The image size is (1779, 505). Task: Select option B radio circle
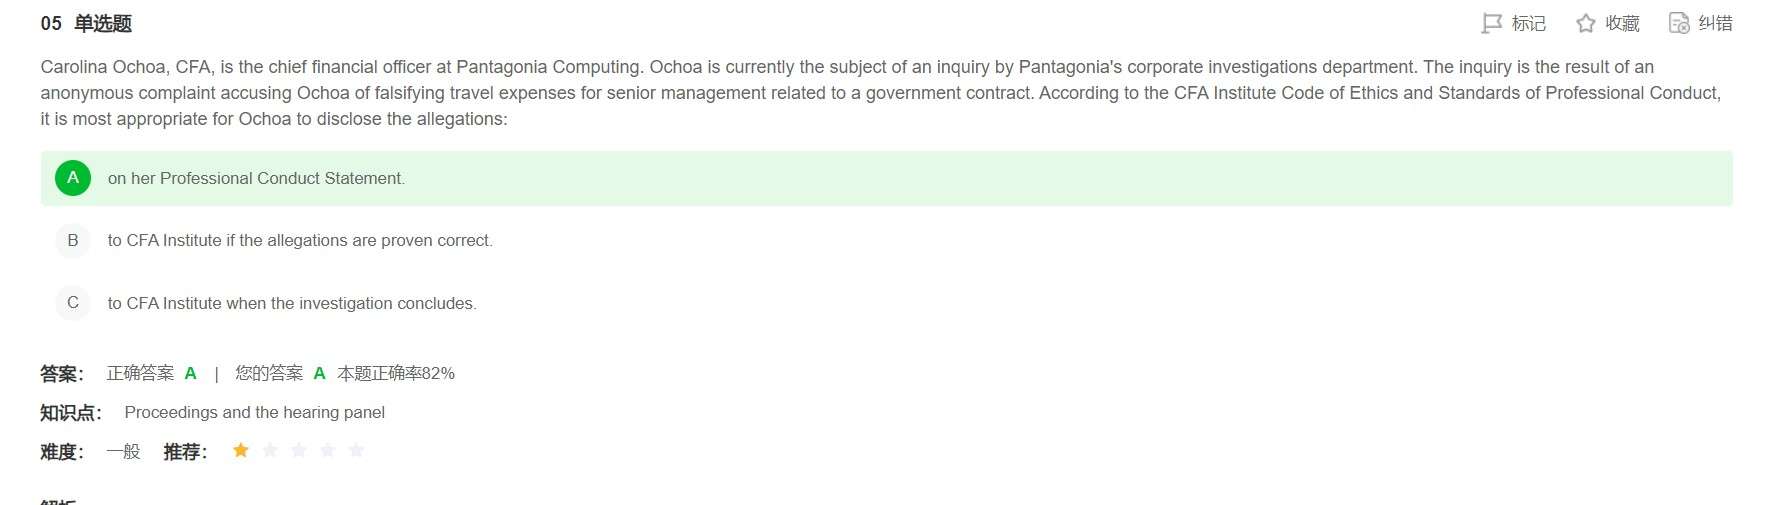[73, 240]
